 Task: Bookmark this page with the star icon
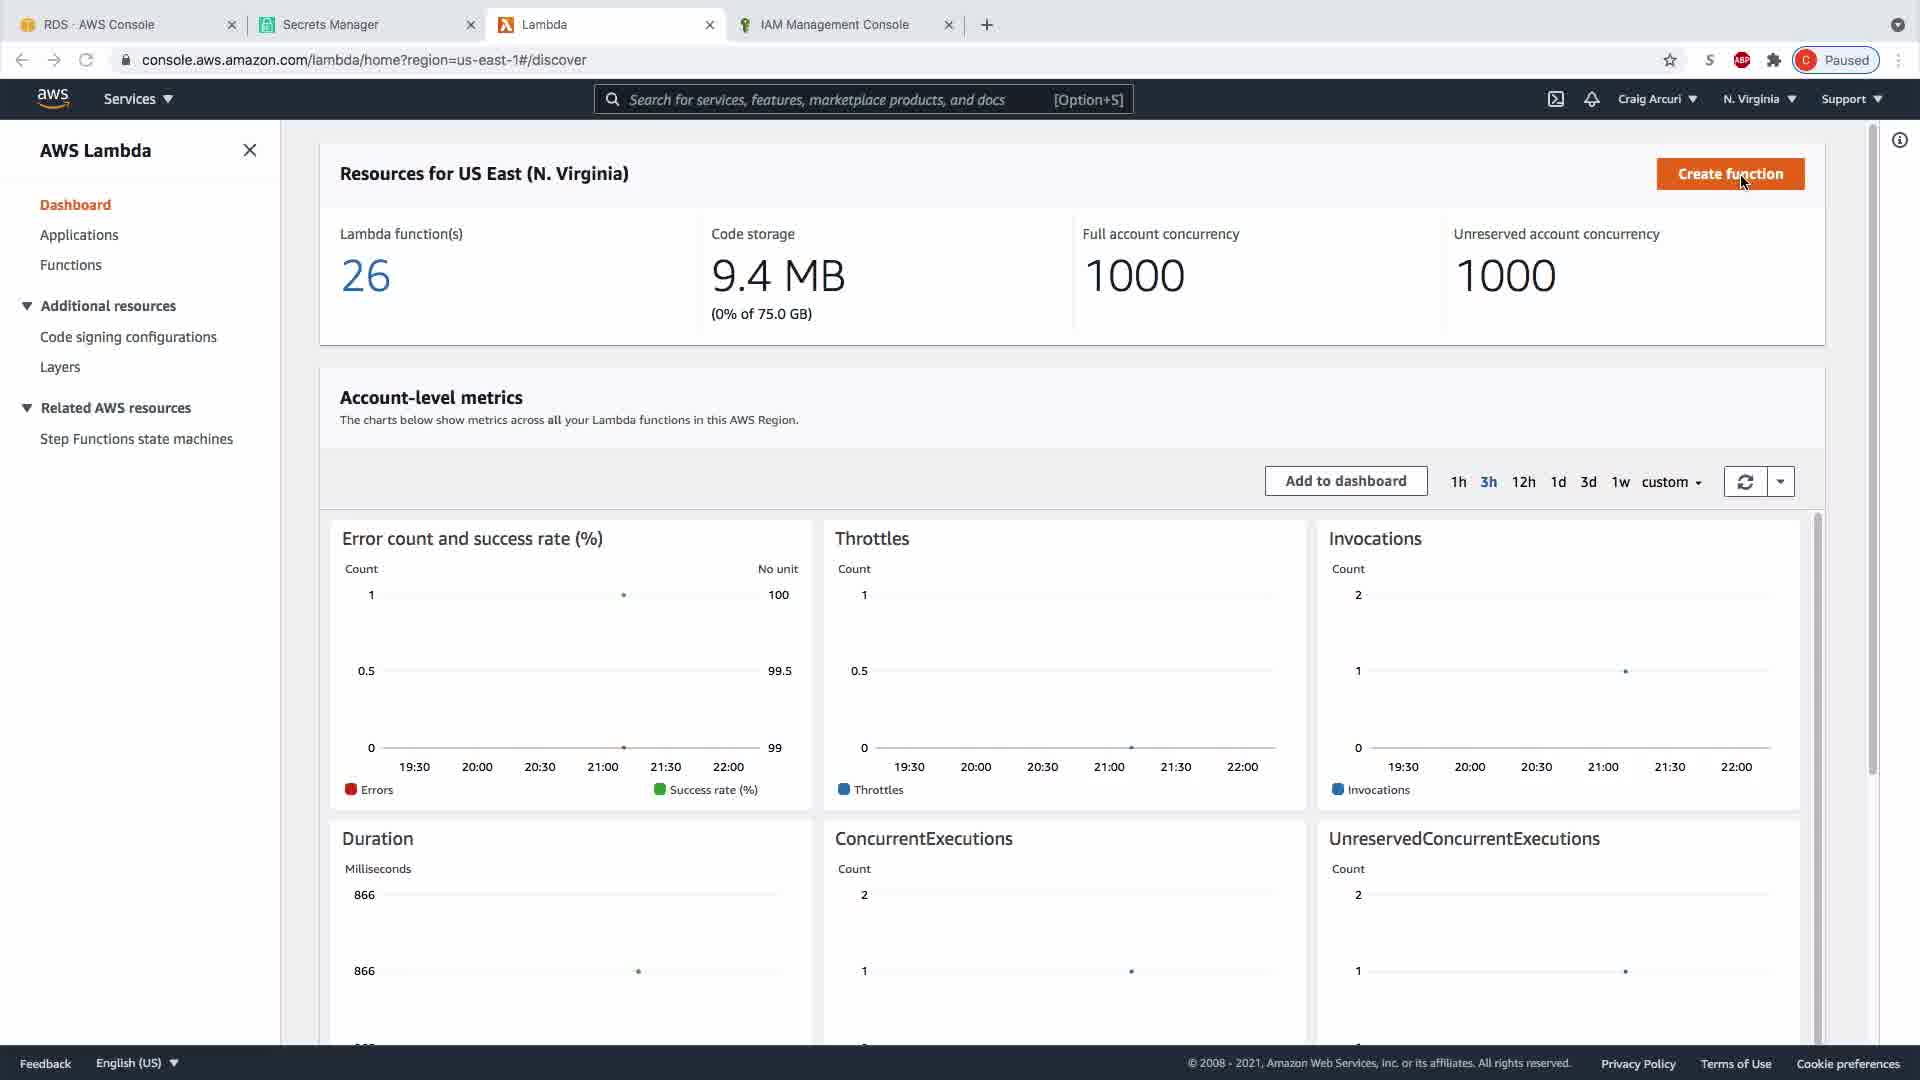[x=1670, y=60]
